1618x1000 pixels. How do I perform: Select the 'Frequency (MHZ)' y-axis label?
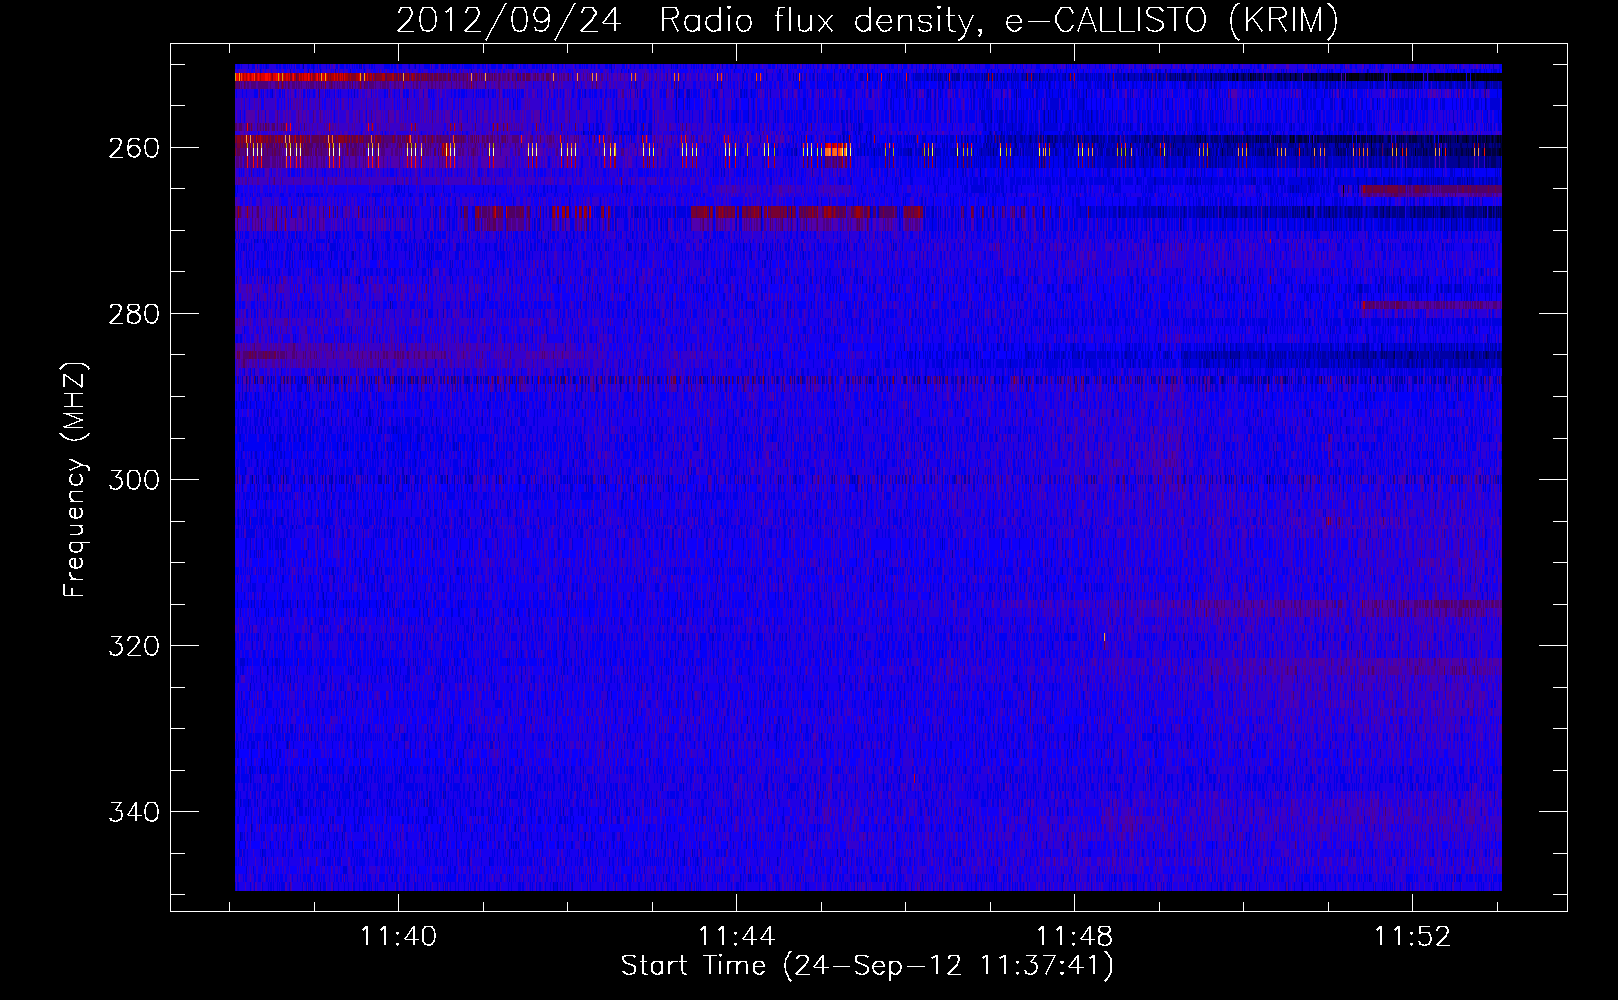[x=75, y=479]
